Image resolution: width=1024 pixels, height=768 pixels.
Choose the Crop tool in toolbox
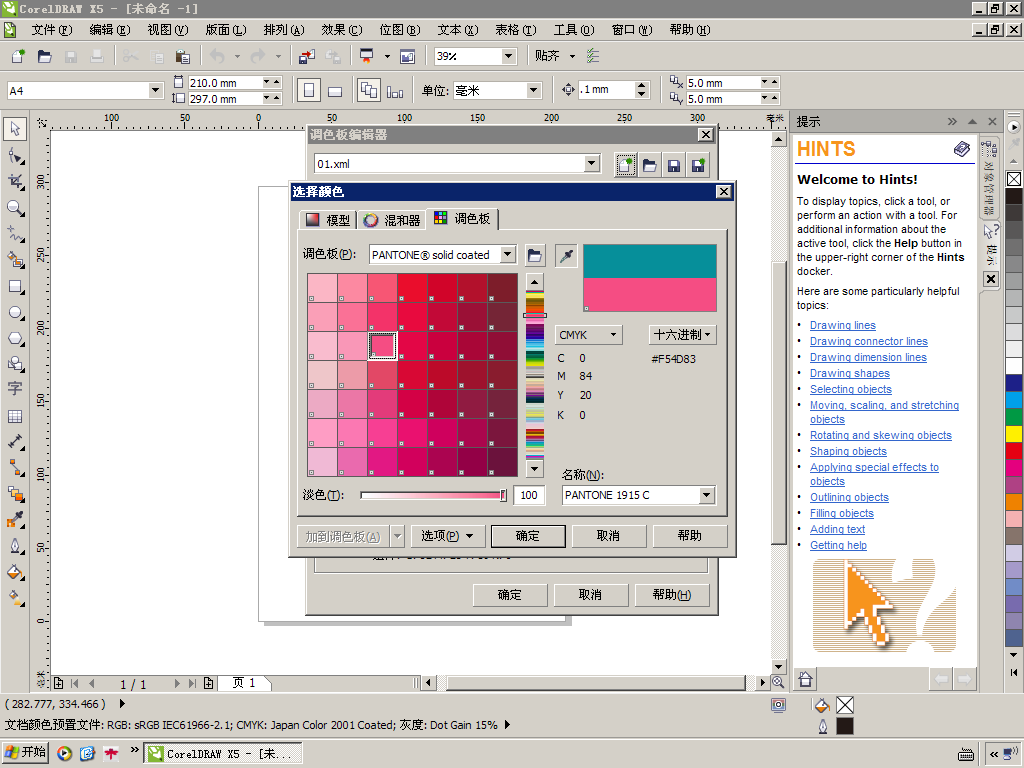tap(15, 182)
